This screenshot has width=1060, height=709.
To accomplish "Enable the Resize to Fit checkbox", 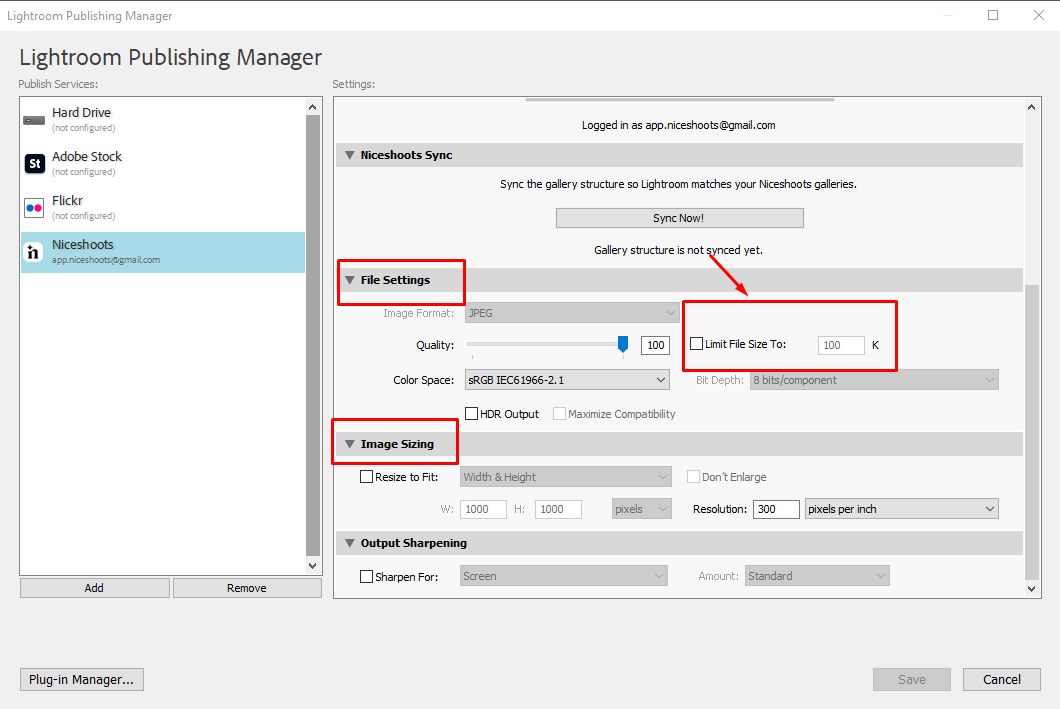I will 366,476.
